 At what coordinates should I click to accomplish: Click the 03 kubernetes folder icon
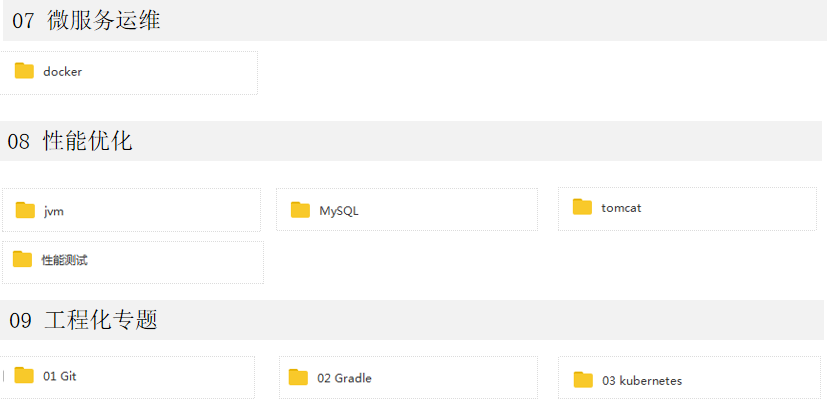[583, 380]
